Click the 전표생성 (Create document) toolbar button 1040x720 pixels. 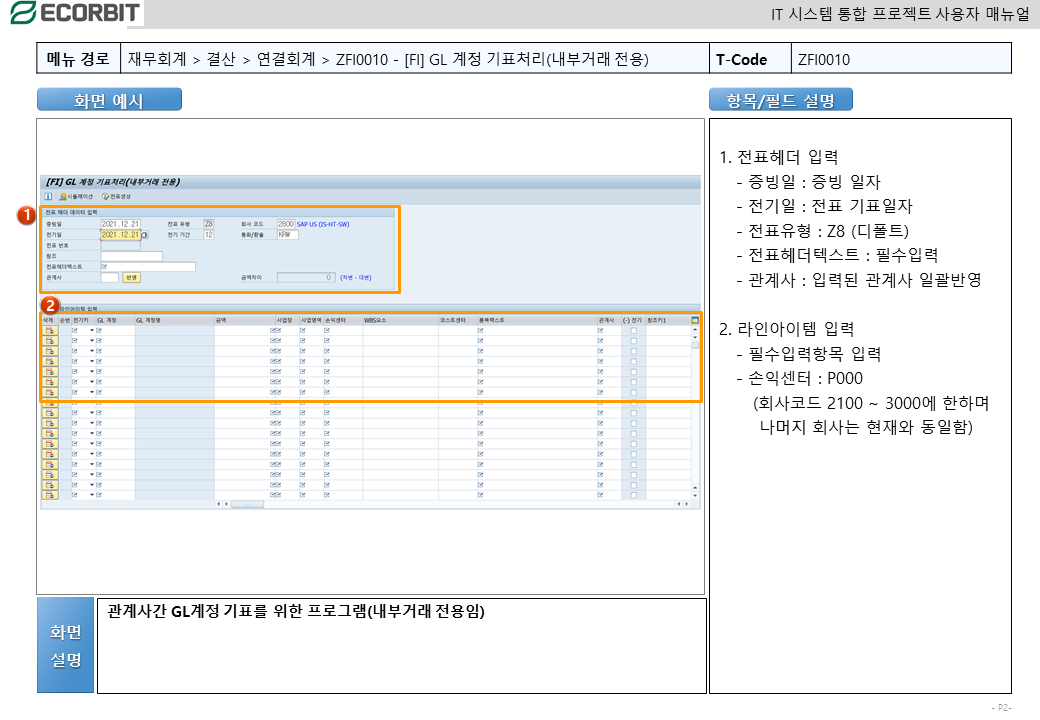pos(117,196)
